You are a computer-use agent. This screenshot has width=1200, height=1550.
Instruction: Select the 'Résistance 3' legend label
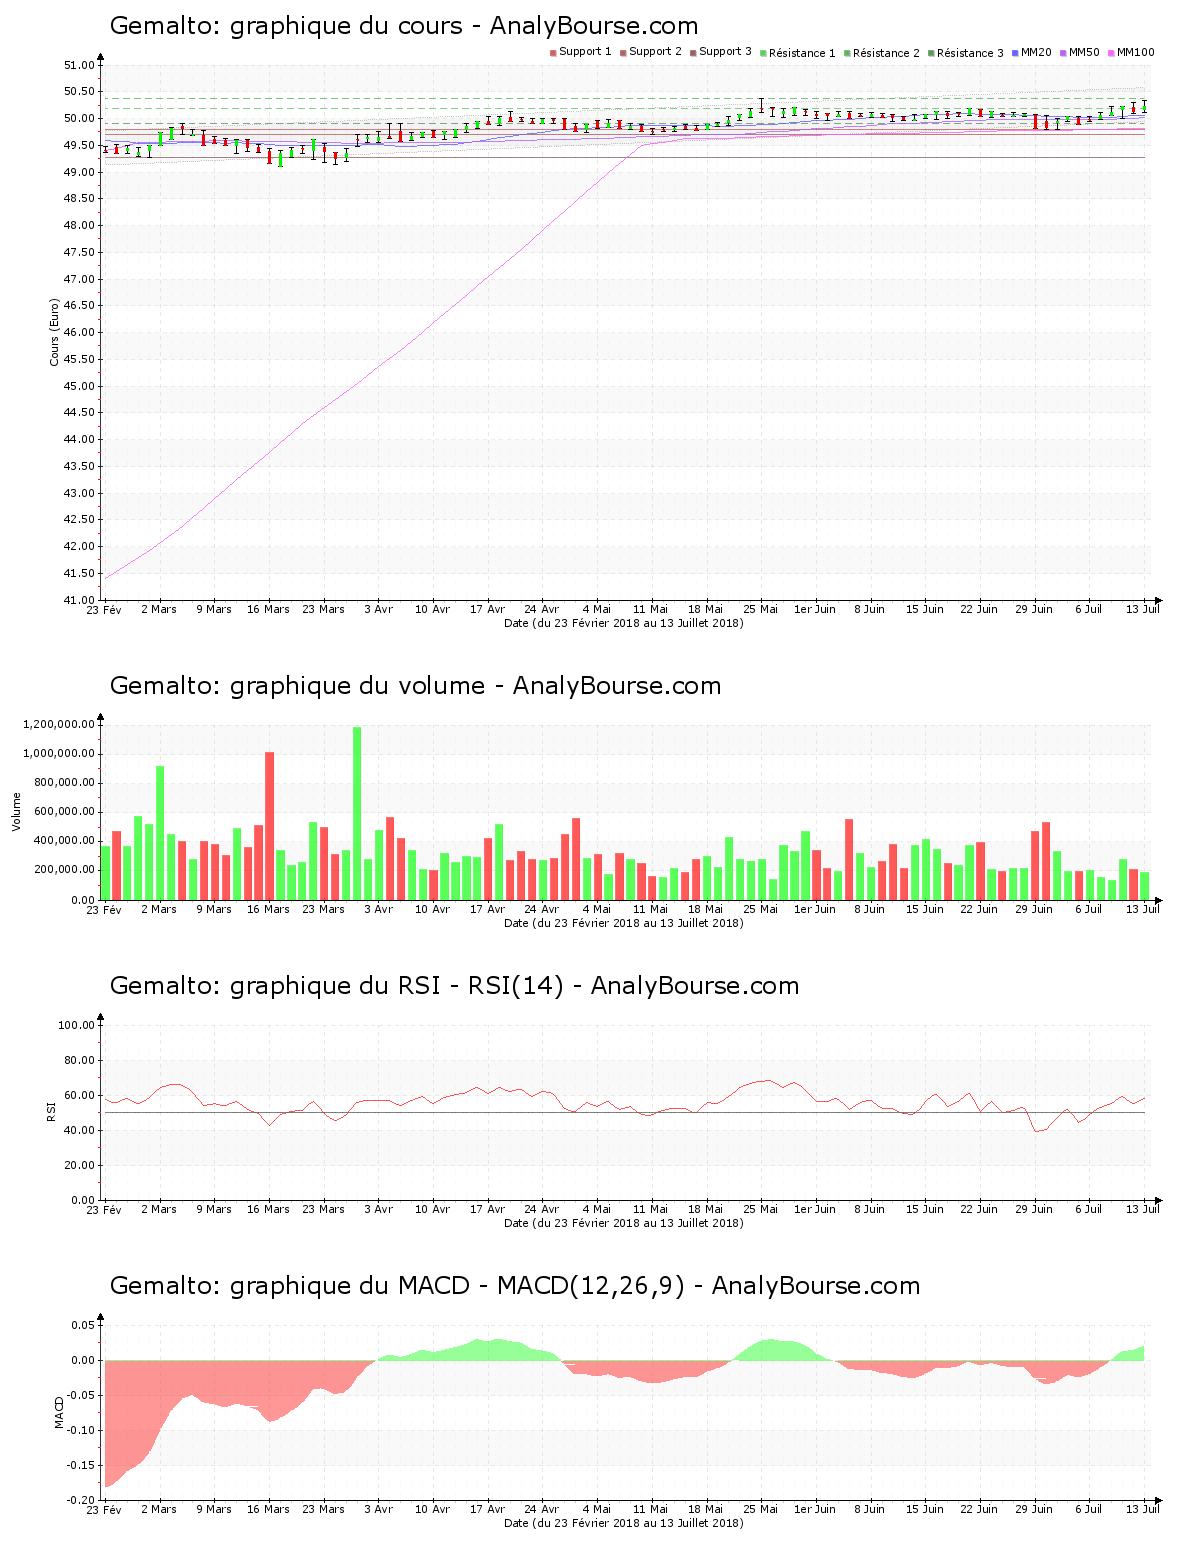point(970,53)
